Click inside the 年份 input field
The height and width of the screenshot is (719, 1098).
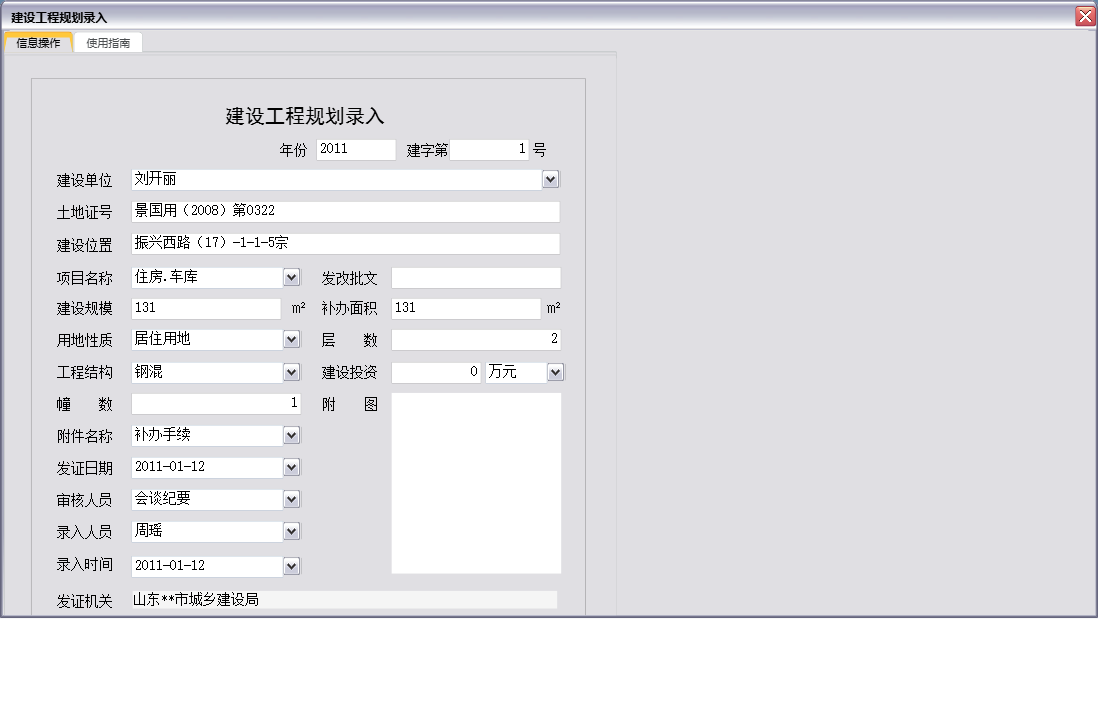[355, 149]
